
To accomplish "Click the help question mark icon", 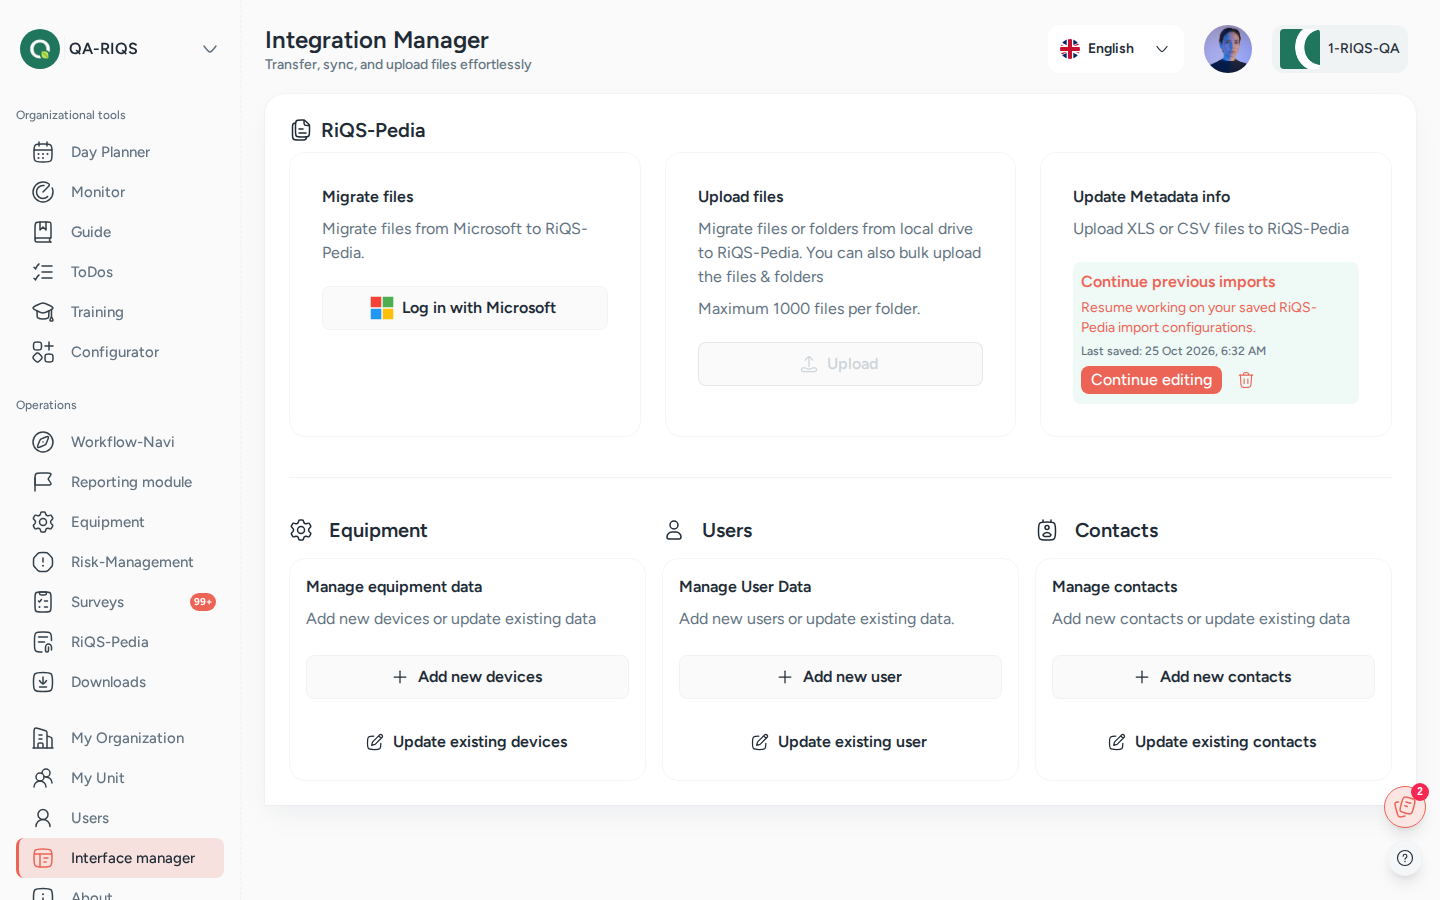I will 1405,858.
